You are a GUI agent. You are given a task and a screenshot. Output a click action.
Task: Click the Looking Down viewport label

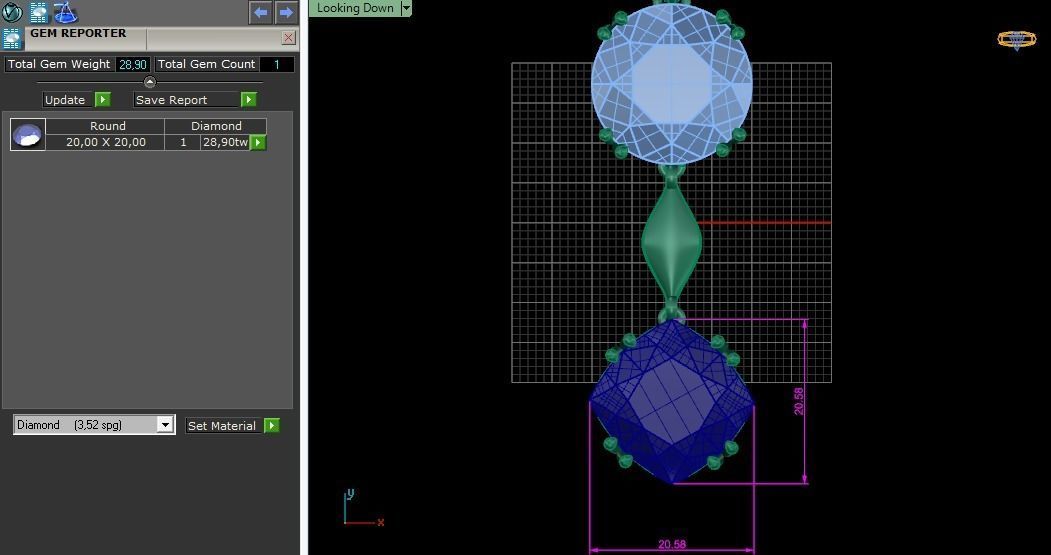click(x=355, y=8)
